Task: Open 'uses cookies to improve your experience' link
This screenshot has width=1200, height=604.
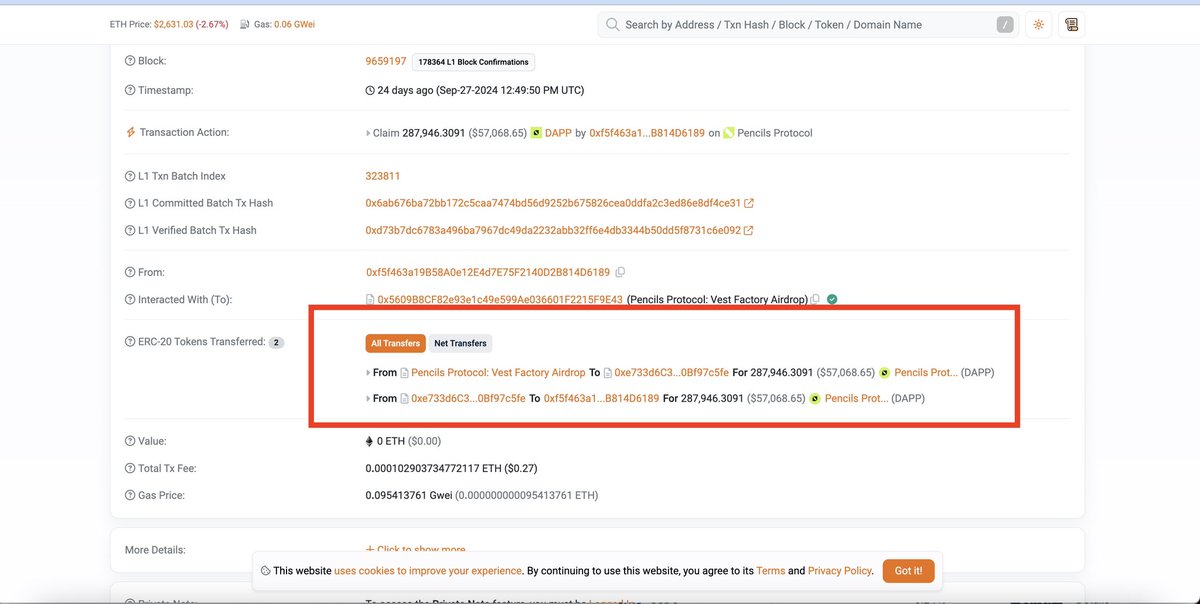Action: (x=428, y=571)
